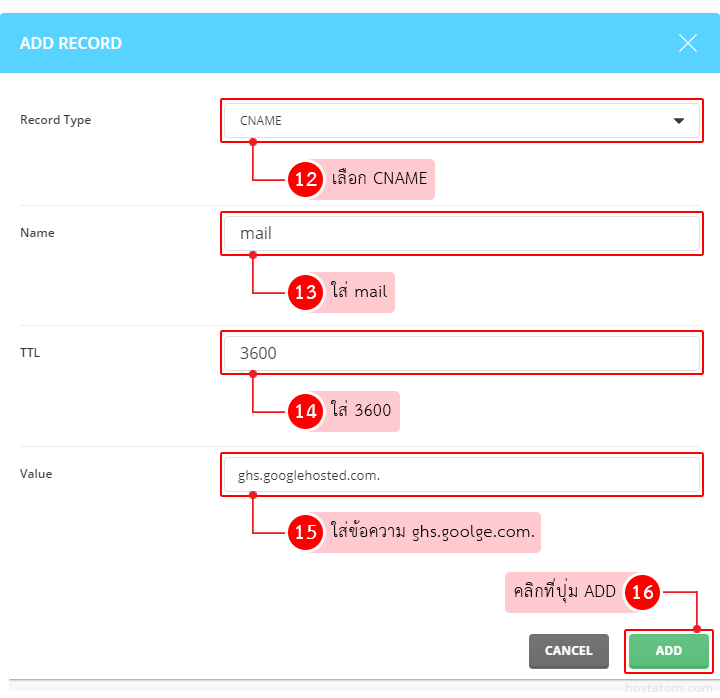720x698 pixels.
Task: Click the 'เลือก CNAME' annotation label
Action: tap(379, 180)
